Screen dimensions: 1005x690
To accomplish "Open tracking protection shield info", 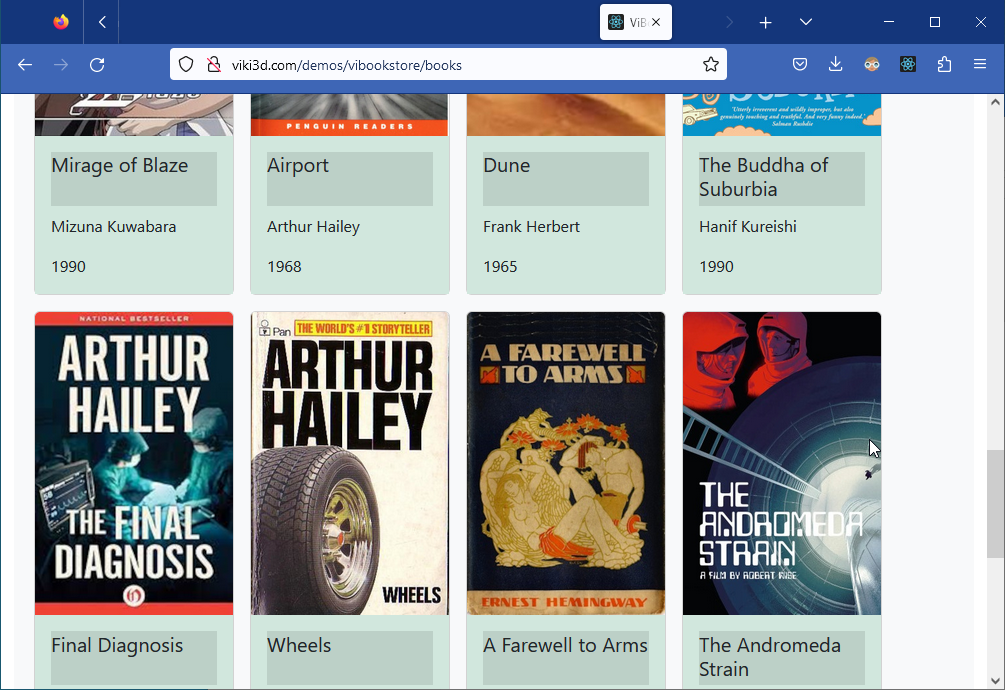I will [x=186, y=65].
